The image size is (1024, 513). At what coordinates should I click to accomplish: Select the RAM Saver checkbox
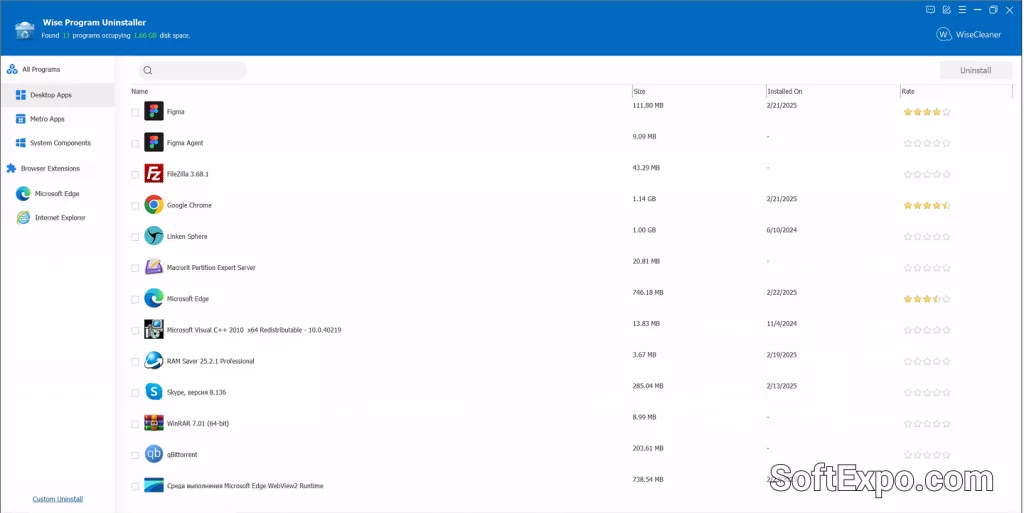coord(135,362)
